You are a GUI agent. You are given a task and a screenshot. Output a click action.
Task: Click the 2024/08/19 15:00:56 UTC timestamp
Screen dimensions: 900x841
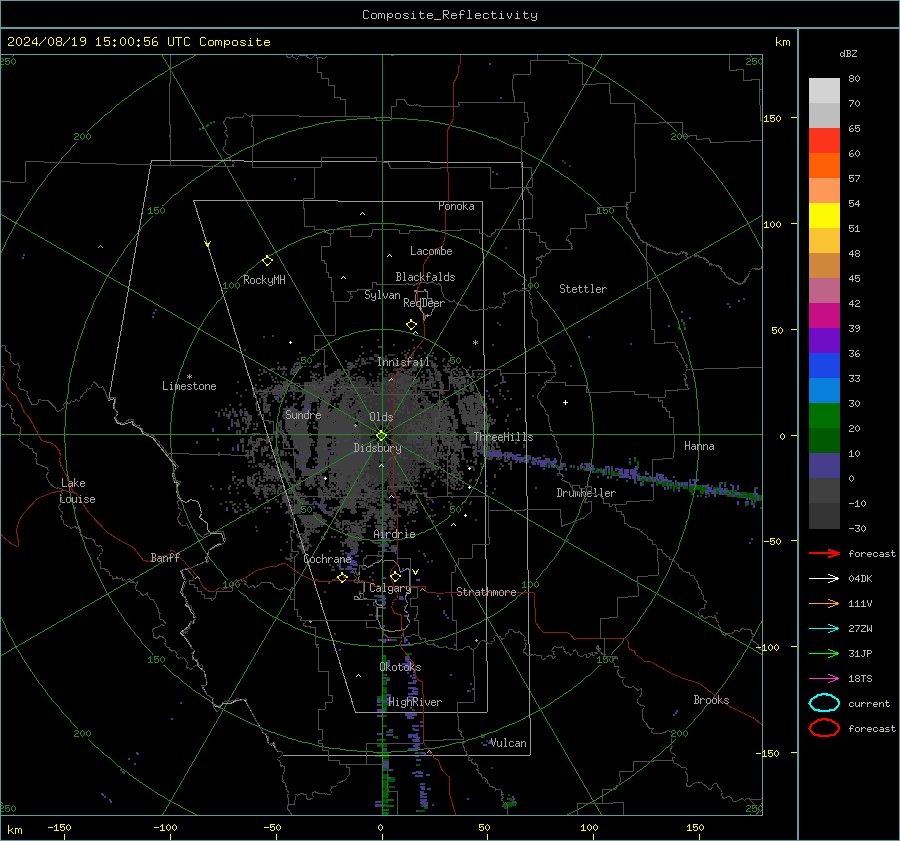coord(139,42)
